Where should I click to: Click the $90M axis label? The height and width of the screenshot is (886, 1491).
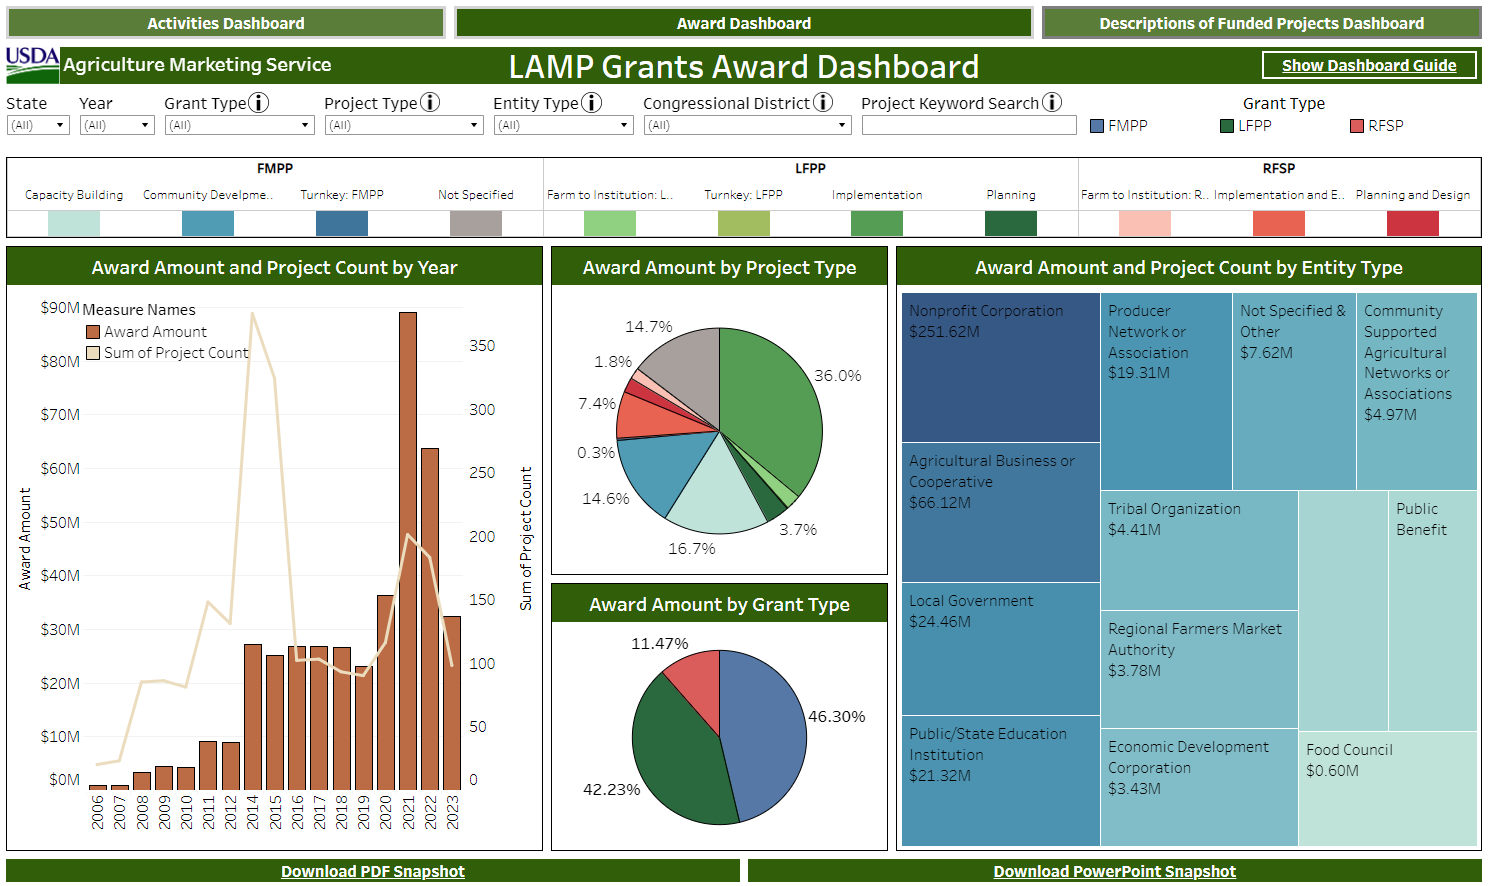pos(60,307)
